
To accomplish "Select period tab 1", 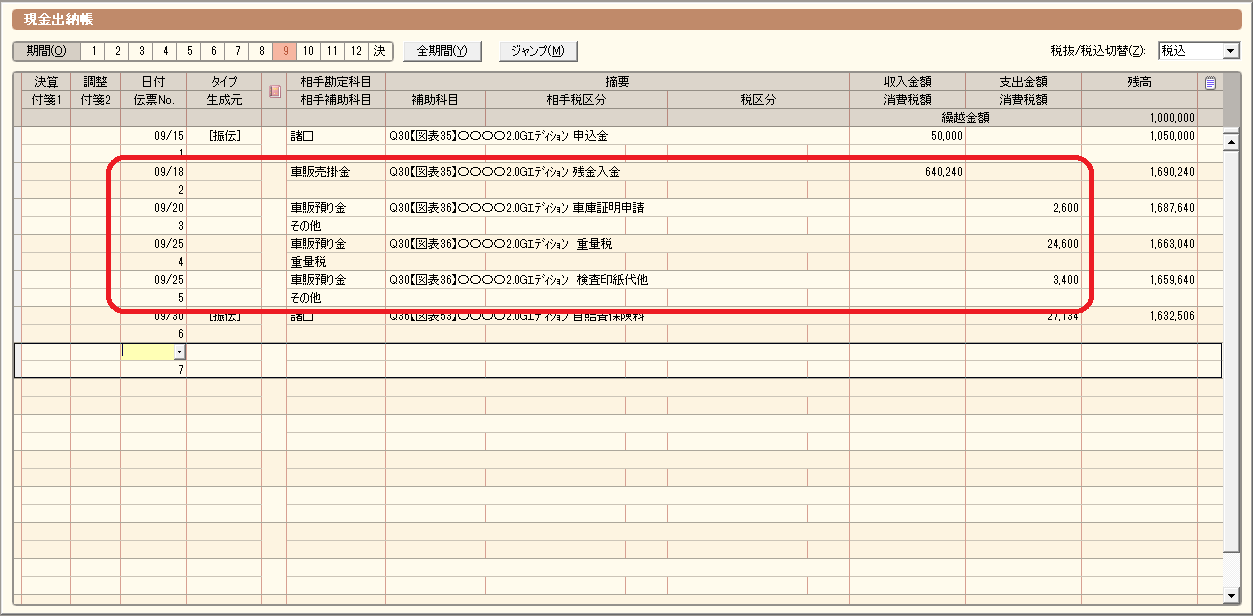I will pyautogui.click(x=94, y=51).
